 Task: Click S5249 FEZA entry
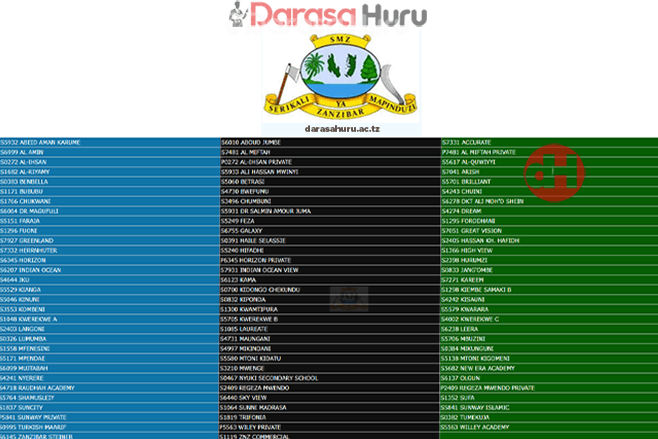point(238,221)
